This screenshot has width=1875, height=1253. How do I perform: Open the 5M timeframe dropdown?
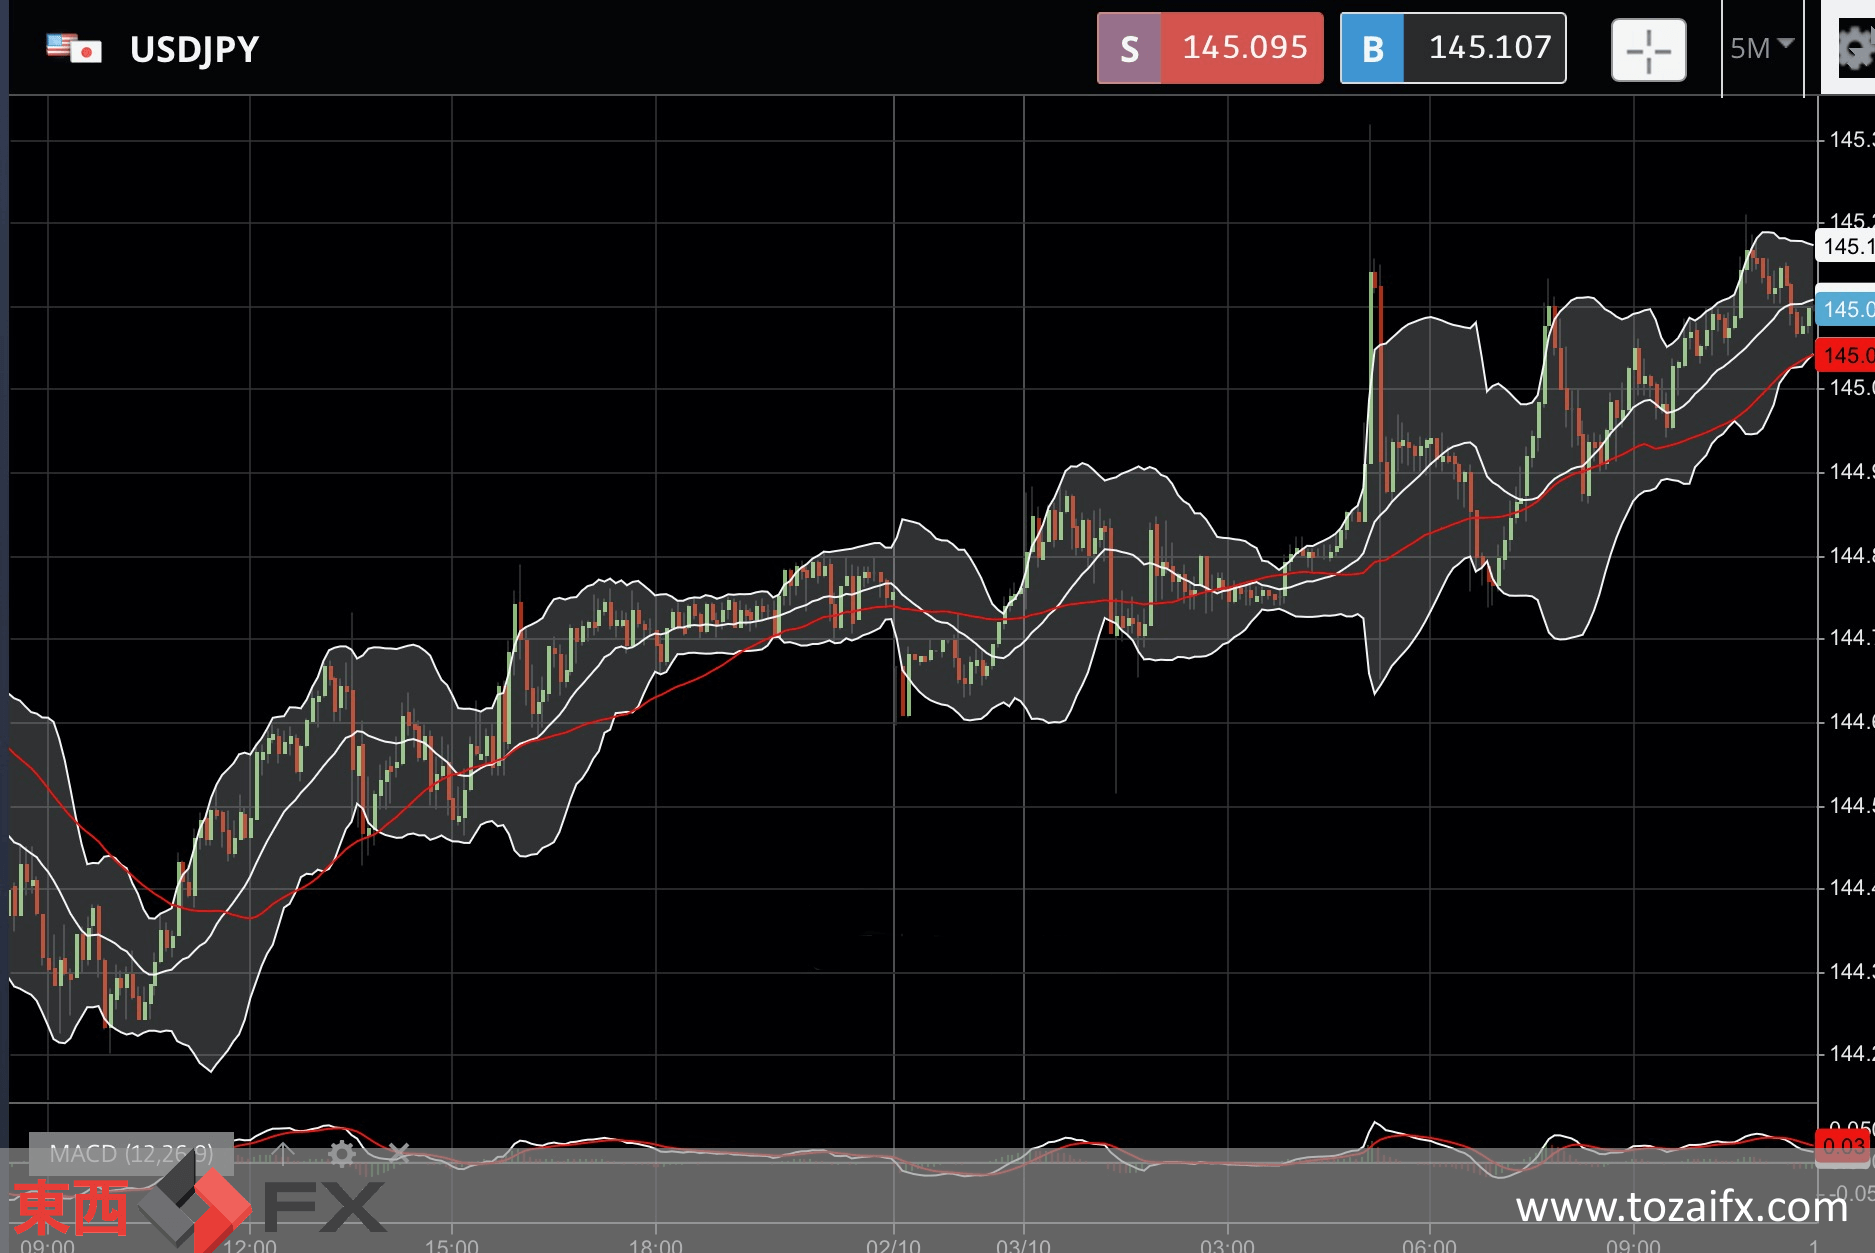(1762, 48)
